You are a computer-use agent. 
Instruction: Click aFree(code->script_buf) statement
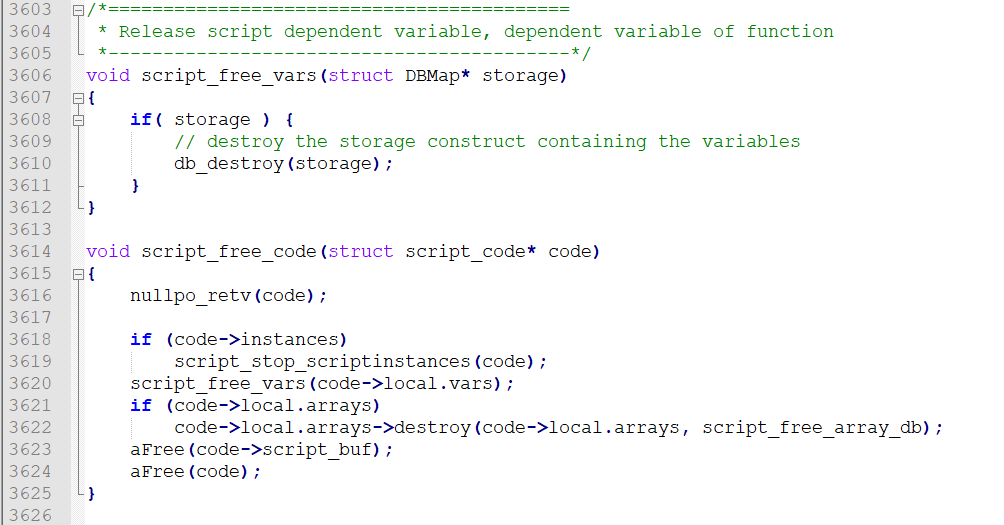262,449
